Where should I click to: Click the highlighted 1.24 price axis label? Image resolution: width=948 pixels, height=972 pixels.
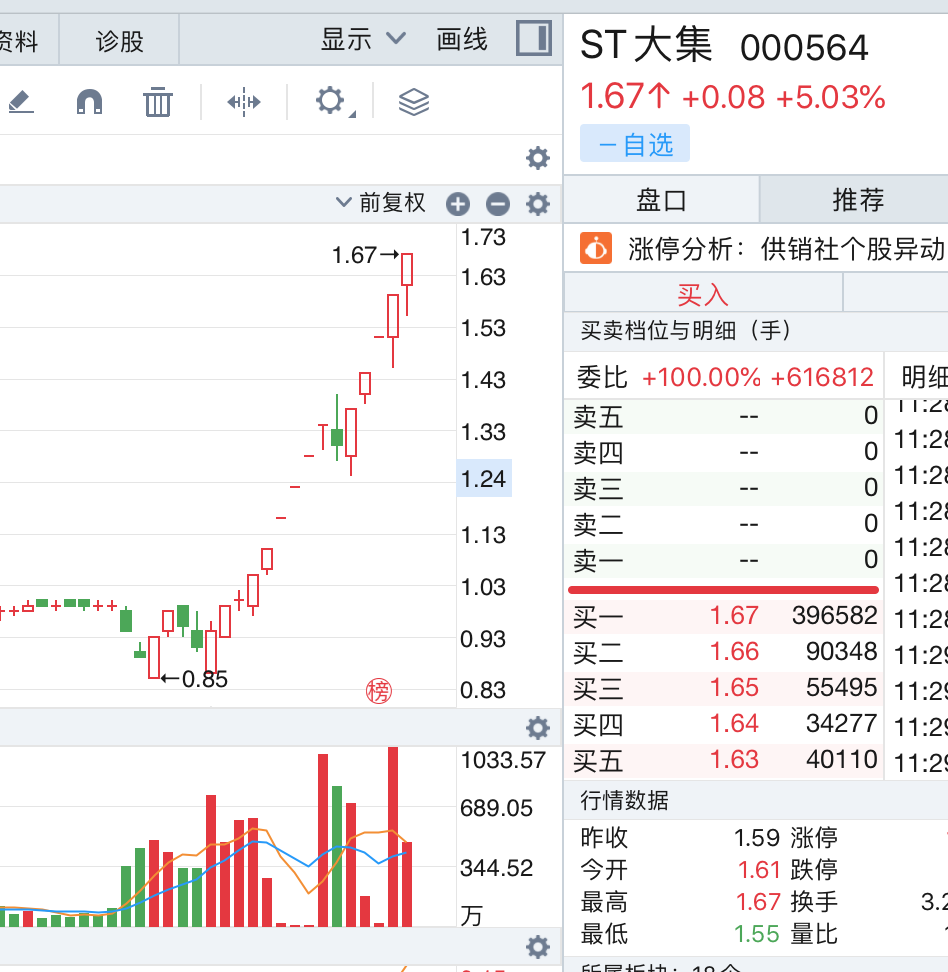tap(484, 479)
